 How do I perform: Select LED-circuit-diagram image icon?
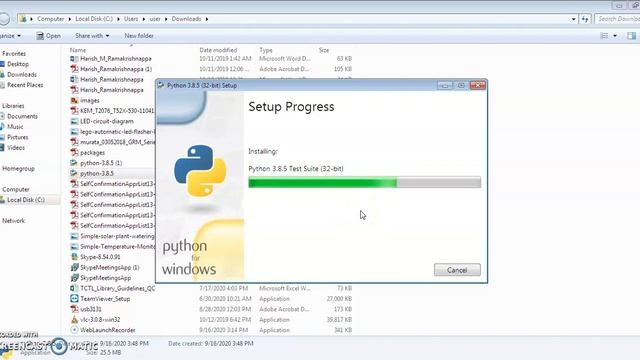tap(74, 121)
